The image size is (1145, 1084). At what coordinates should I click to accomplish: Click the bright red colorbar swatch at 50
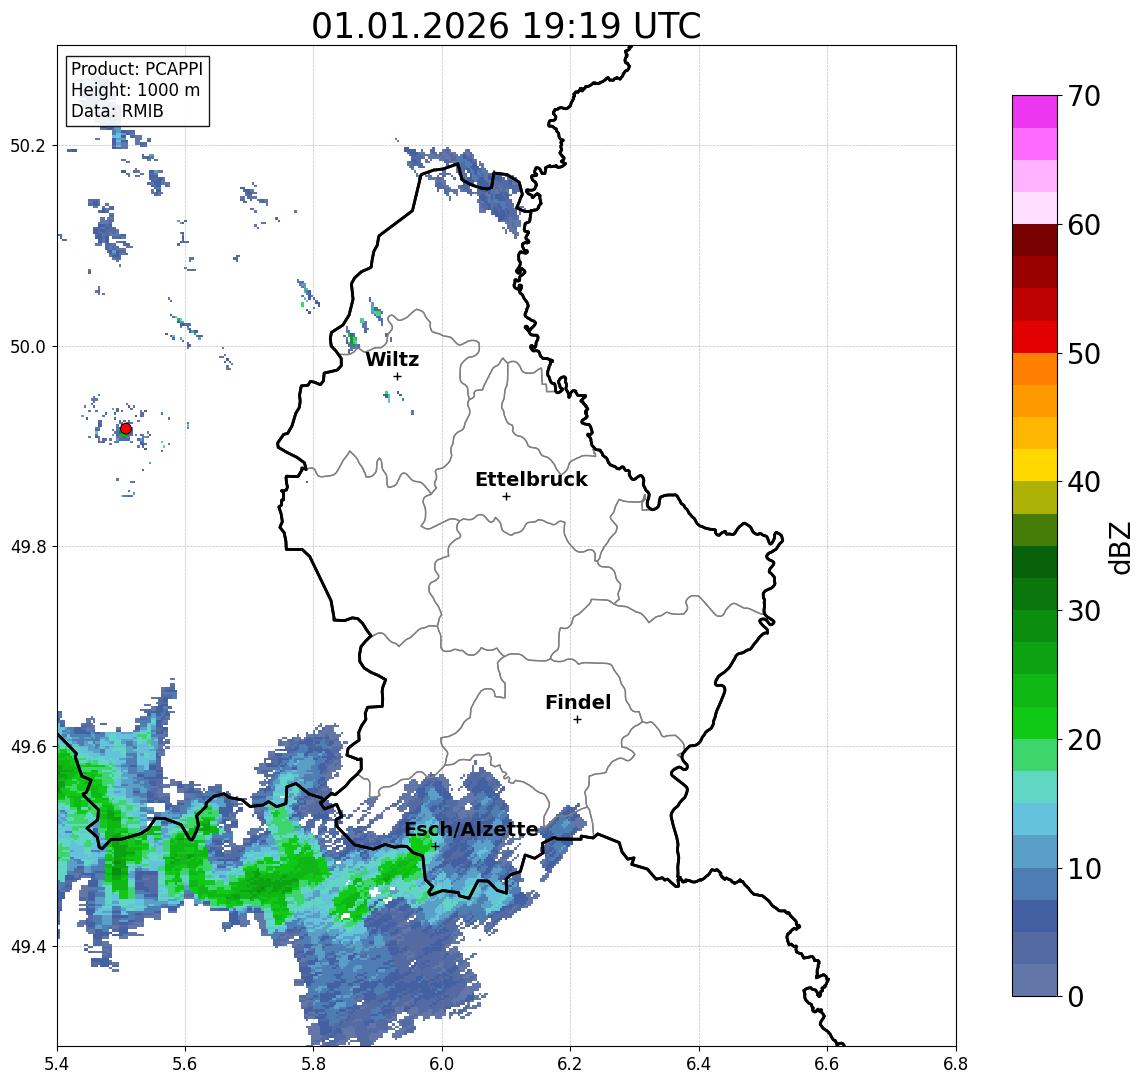(x=1035, y=337)
